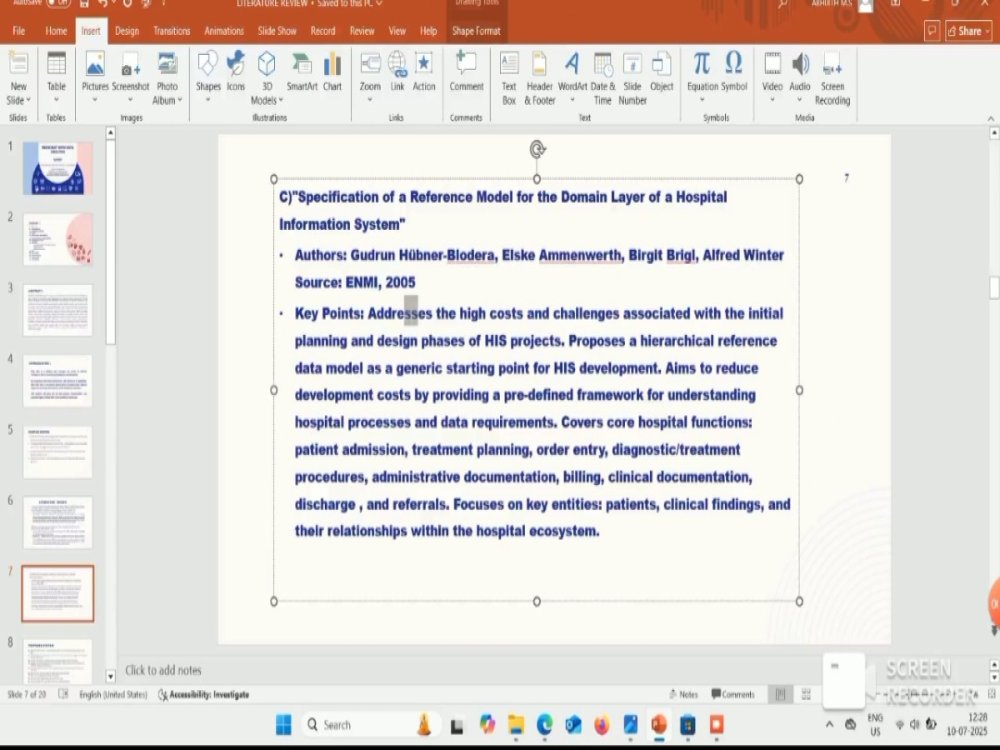Toggle the Notes pane in status bar
The image size is (1000, 750).
pyautogui.click(x=683, y=694)
